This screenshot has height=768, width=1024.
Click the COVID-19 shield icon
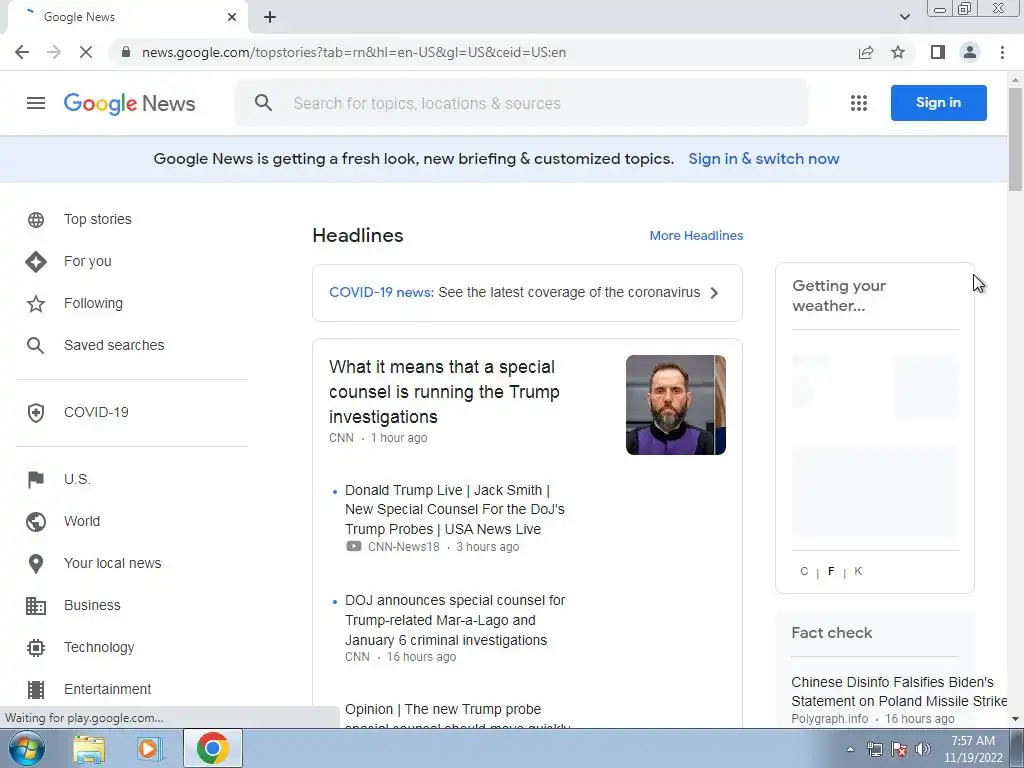coord(36,413)
